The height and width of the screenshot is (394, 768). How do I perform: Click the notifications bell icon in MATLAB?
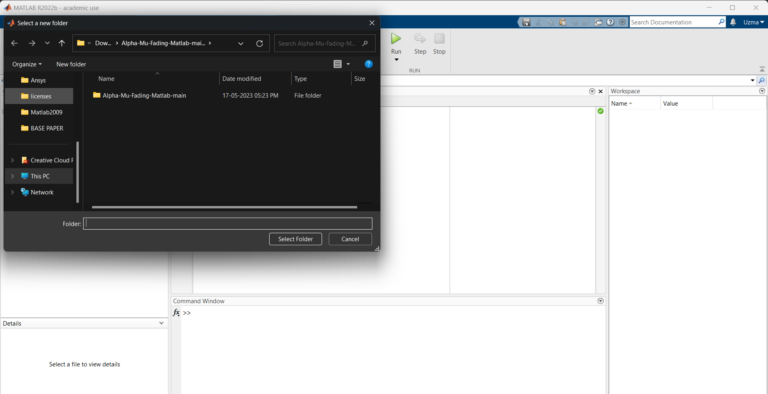point(733,22)
